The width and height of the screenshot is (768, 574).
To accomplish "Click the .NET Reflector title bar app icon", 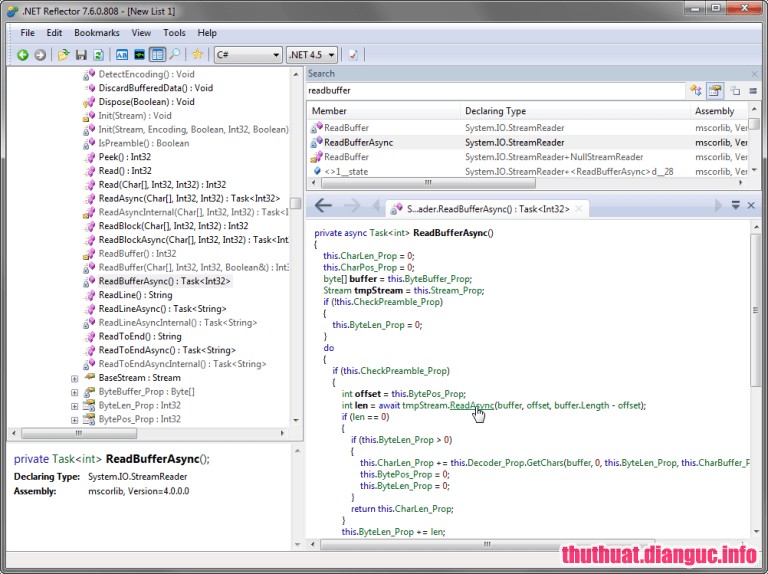I will pyautogui.click(x=13, y=11).
